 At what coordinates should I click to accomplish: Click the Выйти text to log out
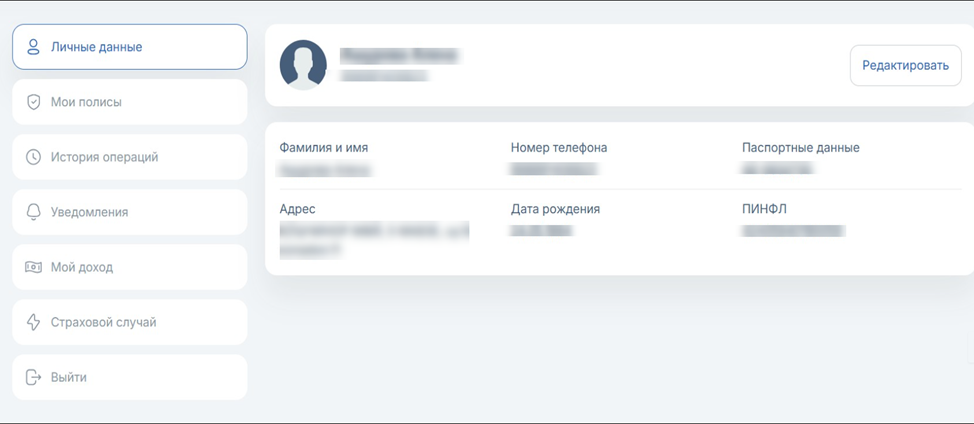[69, 377]
